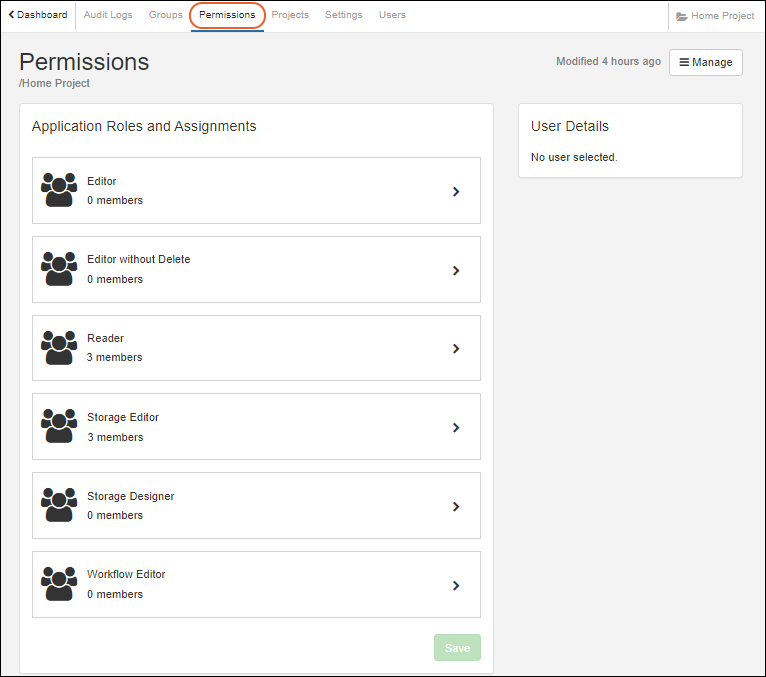This screenshot has width=766, height=677.
Task: Click the hamburger icon in Manage button
Action: (x=684, y=62)
